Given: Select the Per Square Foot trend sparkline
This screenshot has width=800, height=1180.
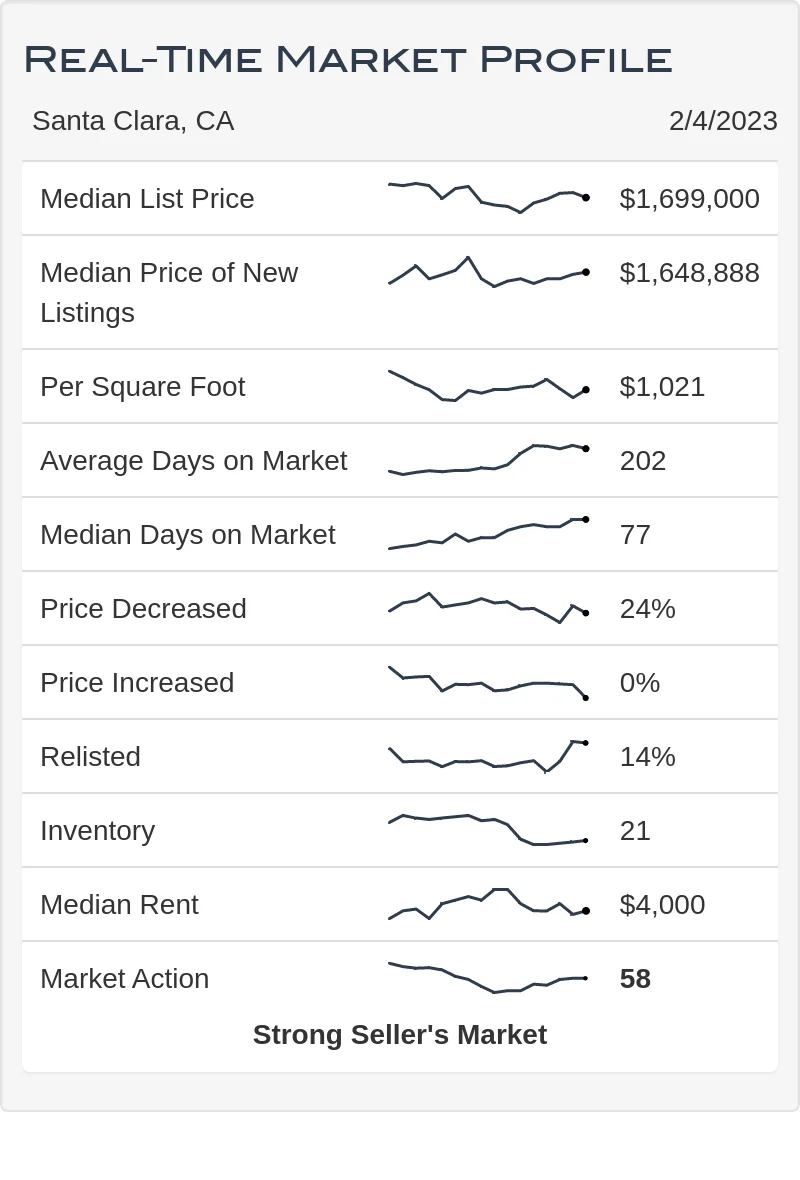Looking at the screenshot, I should click(x=488, y=386).
